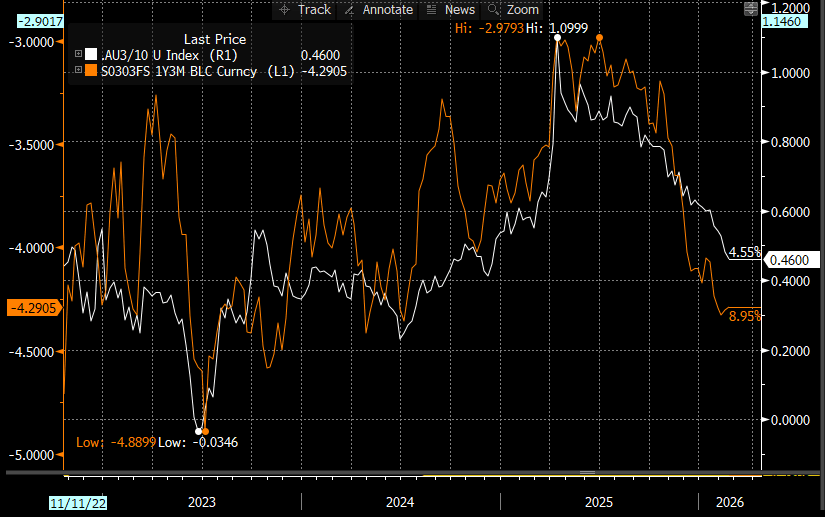Image resolution: width=825 pixels, height=517 pixels.
Task: Click the -4.2905 last price in legend
Action: [324, 72]
